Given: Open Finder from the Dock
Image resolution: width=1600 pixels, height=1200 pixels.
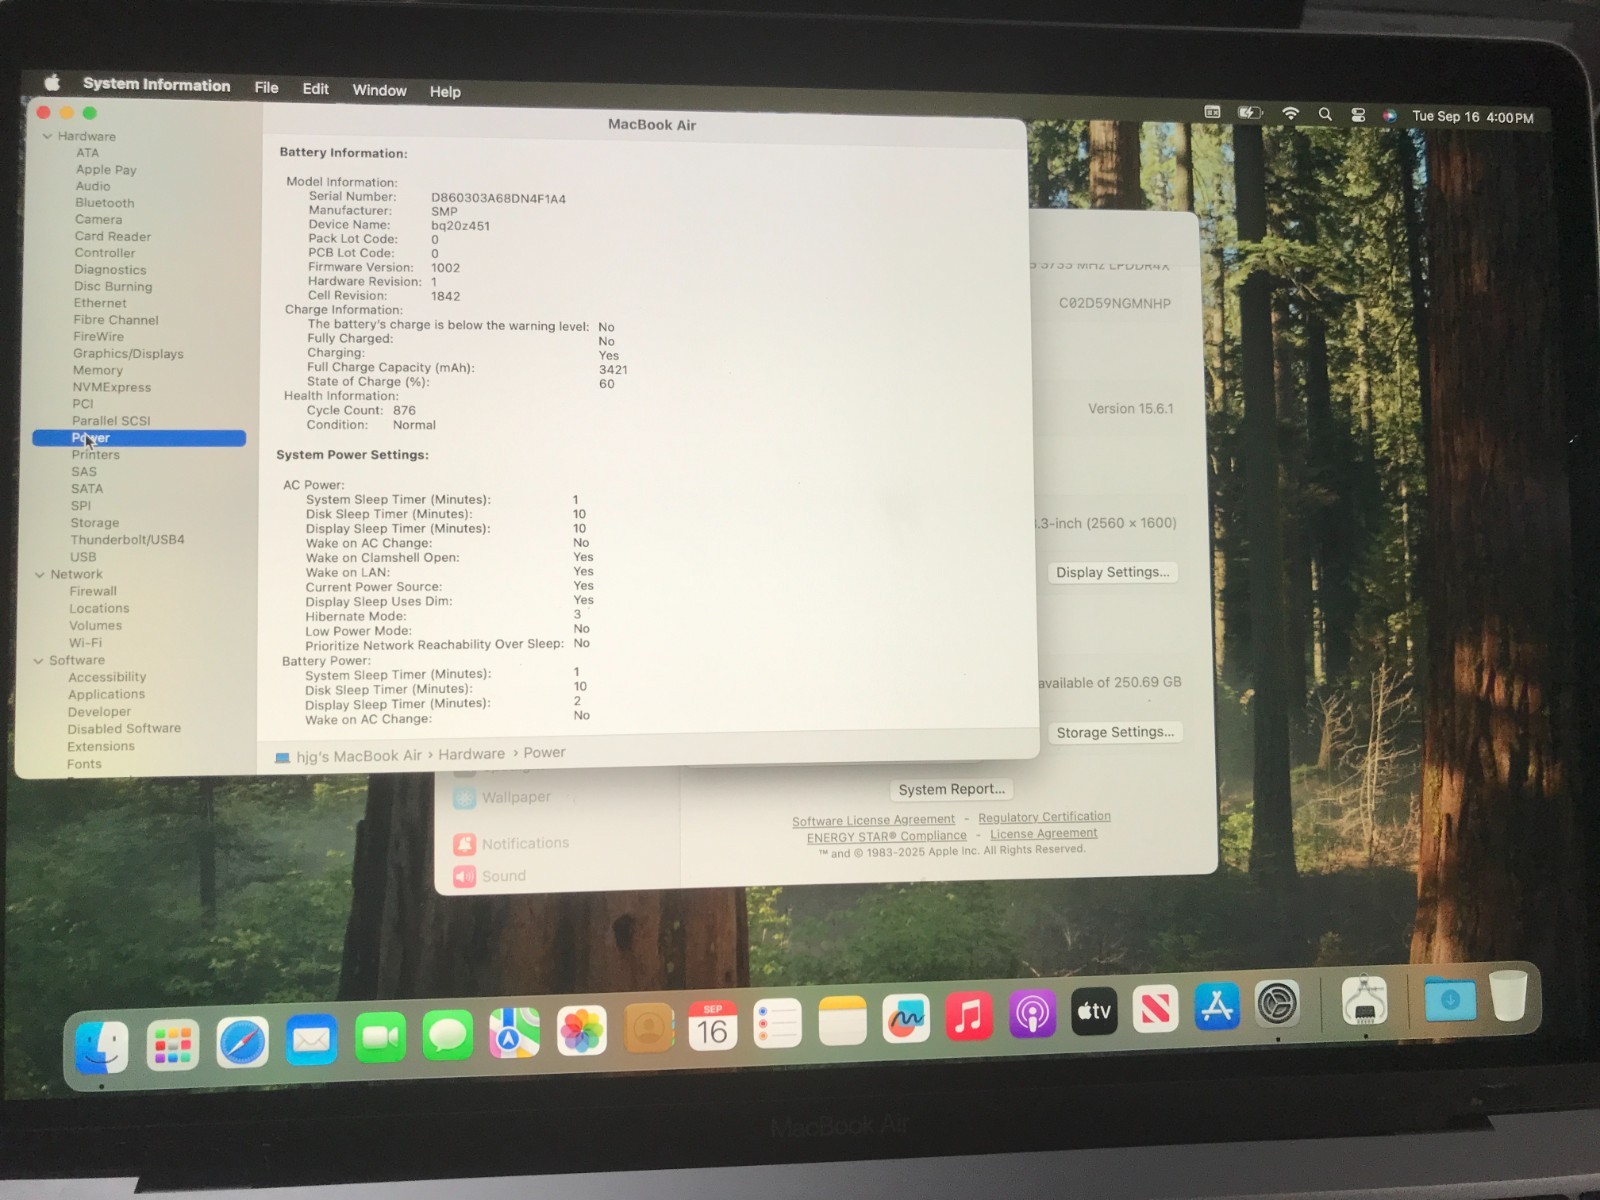Looking at the screenshot, I should (x=102, y=1047).
